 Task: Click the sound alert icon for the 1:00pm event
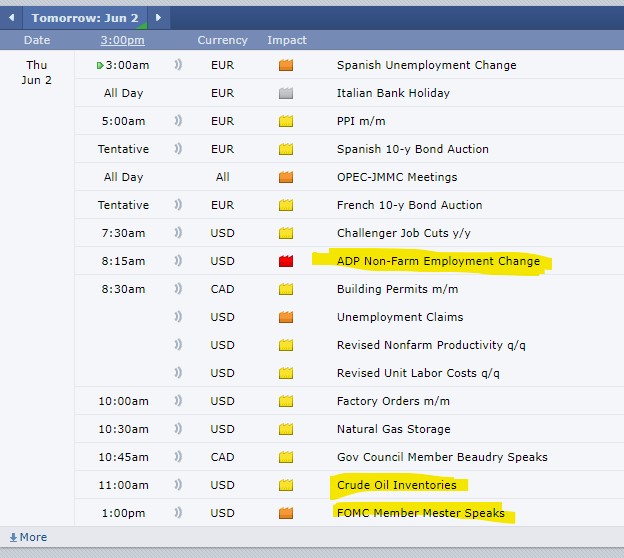coord(178,513)
